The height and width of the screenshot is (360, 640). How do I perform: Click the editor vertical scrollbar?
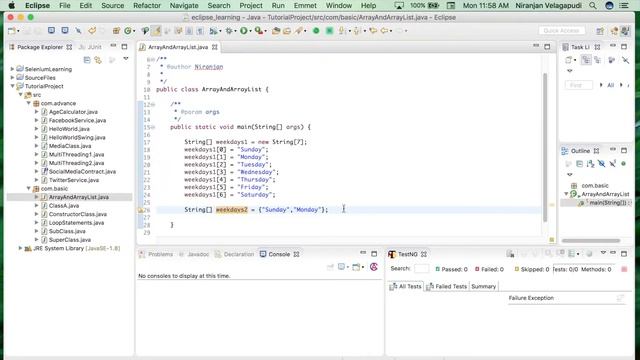pos(544,147)
